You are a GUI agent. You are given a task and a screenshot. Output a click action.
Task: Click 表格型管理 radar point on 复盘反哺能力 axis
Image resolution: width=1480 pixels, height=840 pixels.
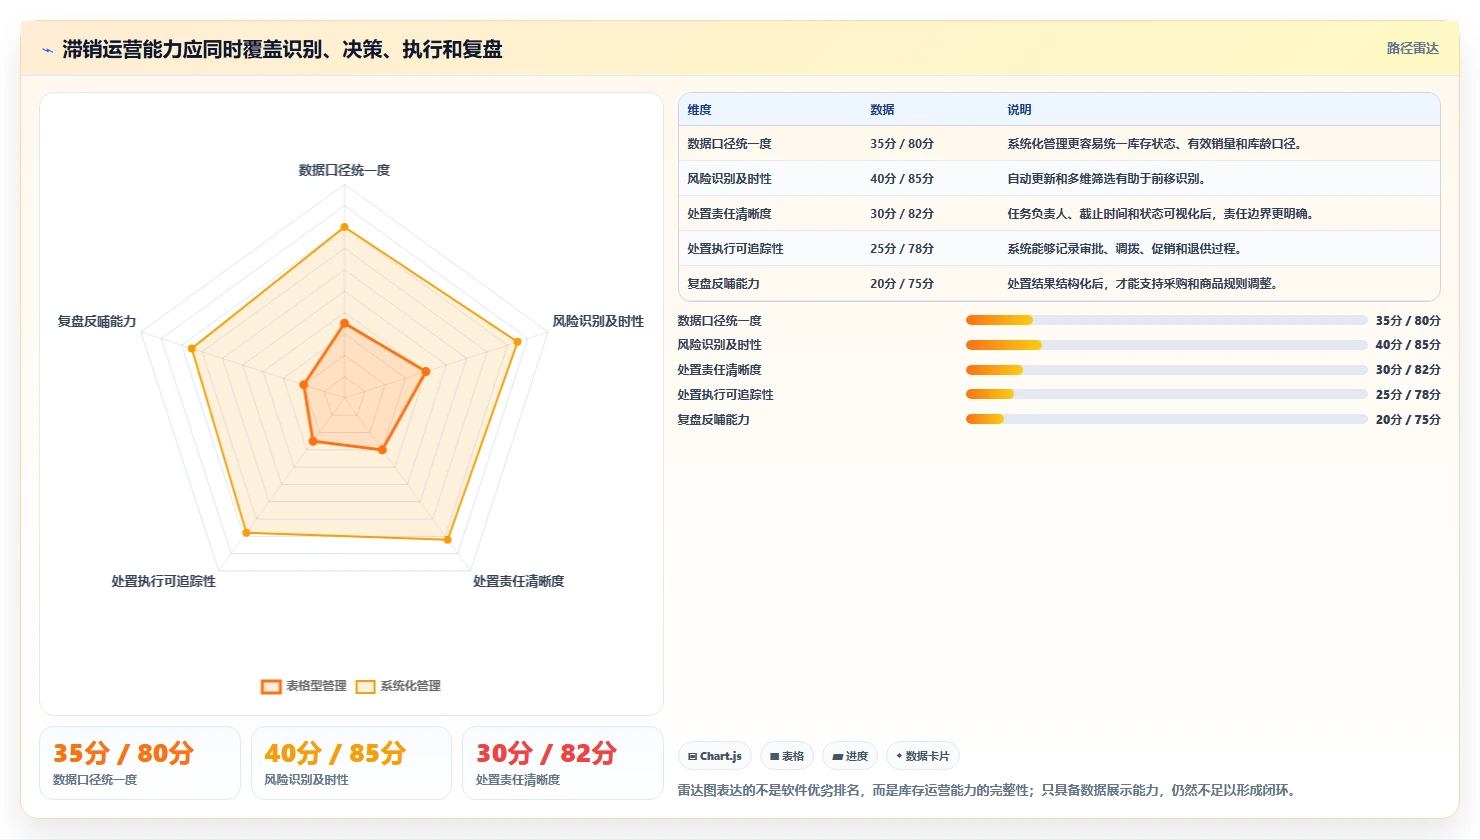304,385
